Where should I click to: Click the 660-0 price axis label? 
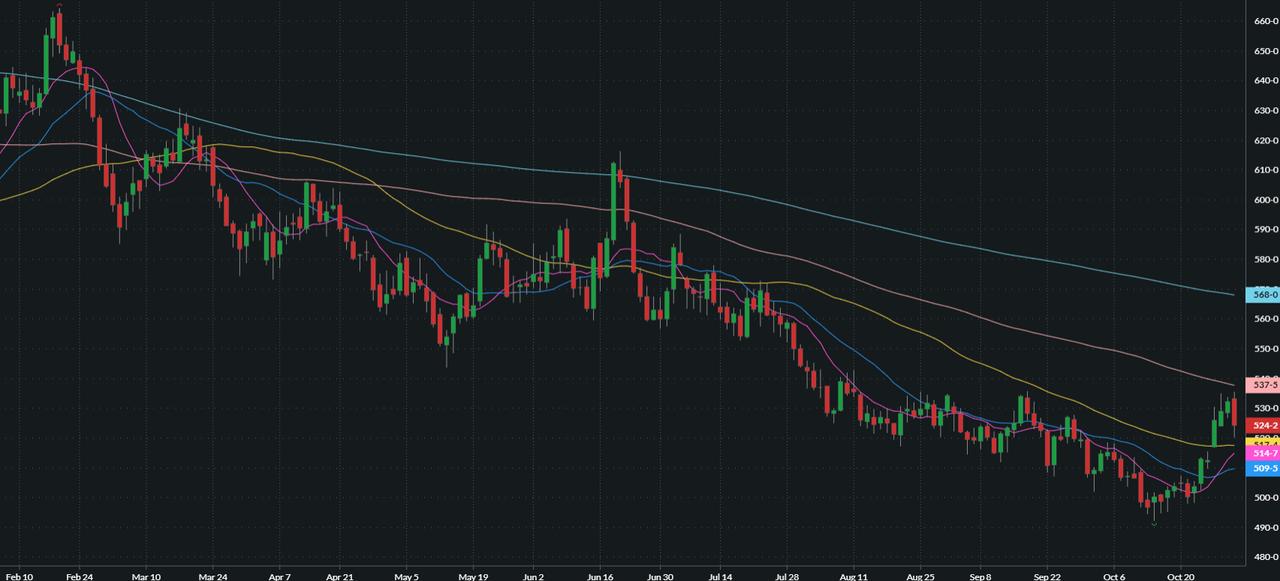[1264, 21]
